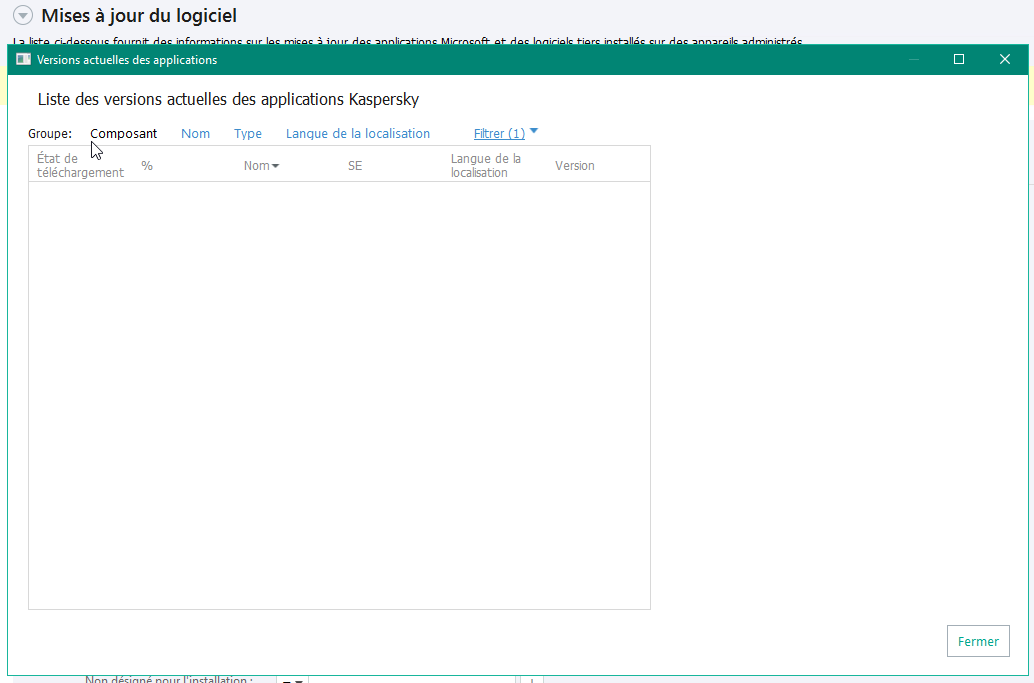
Task: Collapse the Mises à jour du logiciel section
Action: (x=22, y=15)
